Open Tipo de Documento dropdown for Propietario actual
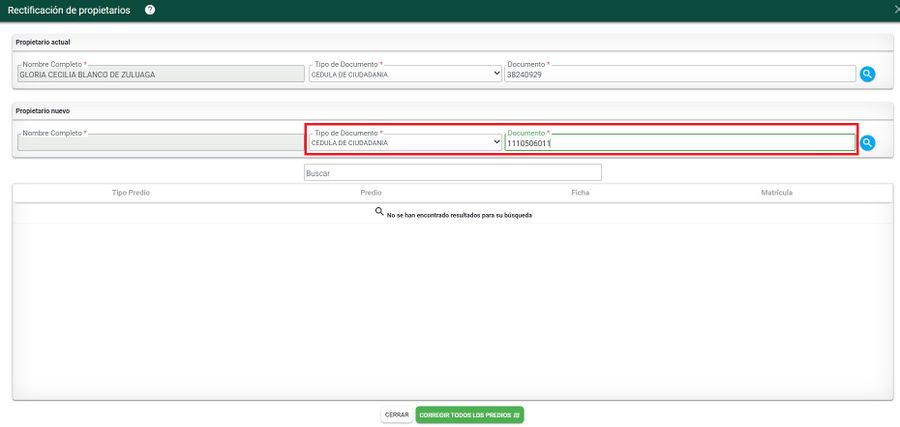900x427 pixels. pos(404,74)
